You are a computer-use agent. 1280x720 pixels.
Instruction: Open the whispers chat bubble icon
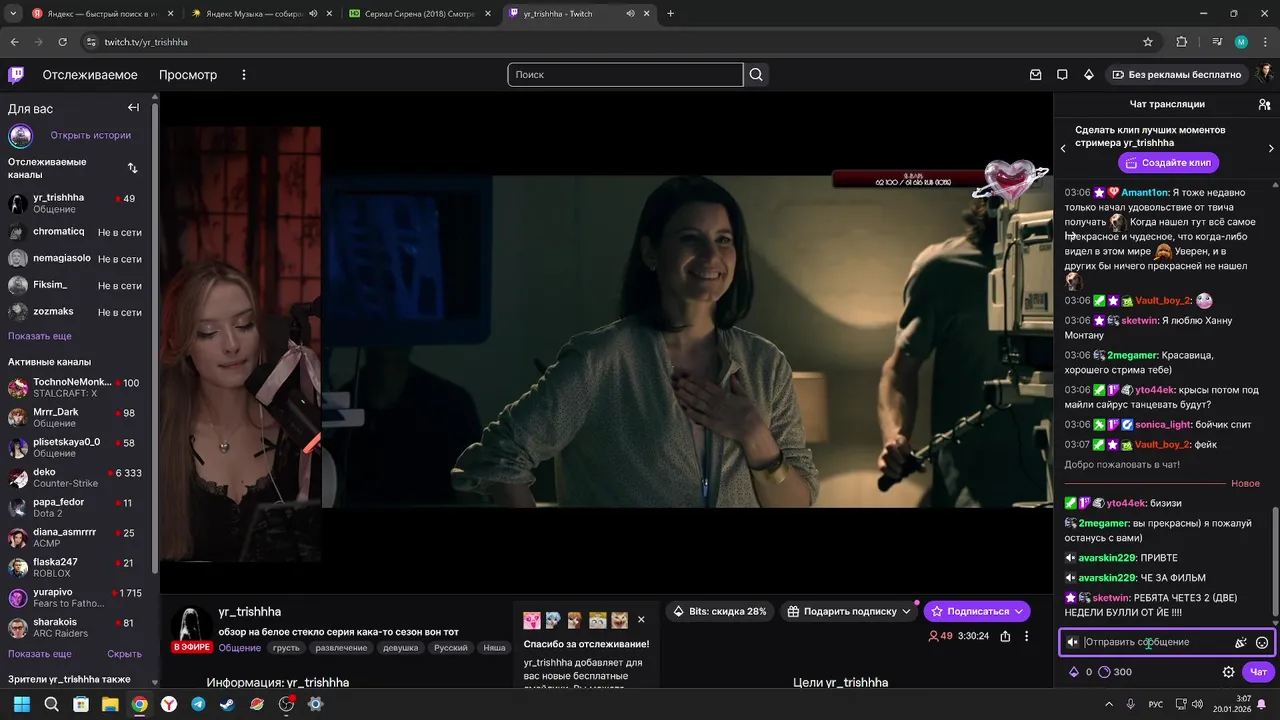pyautogui.click(x=1062, y=75)
